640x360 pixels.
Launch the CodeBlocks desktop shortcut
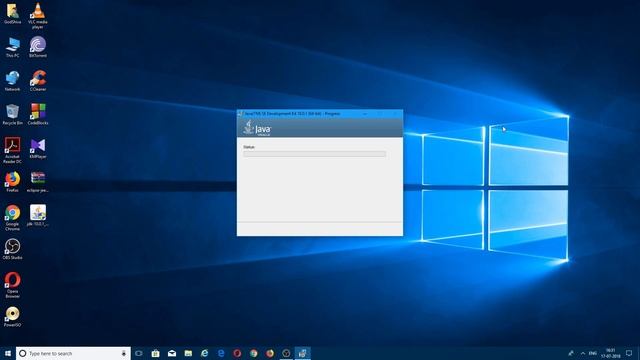pyautogui.click(x=38, y=114)
